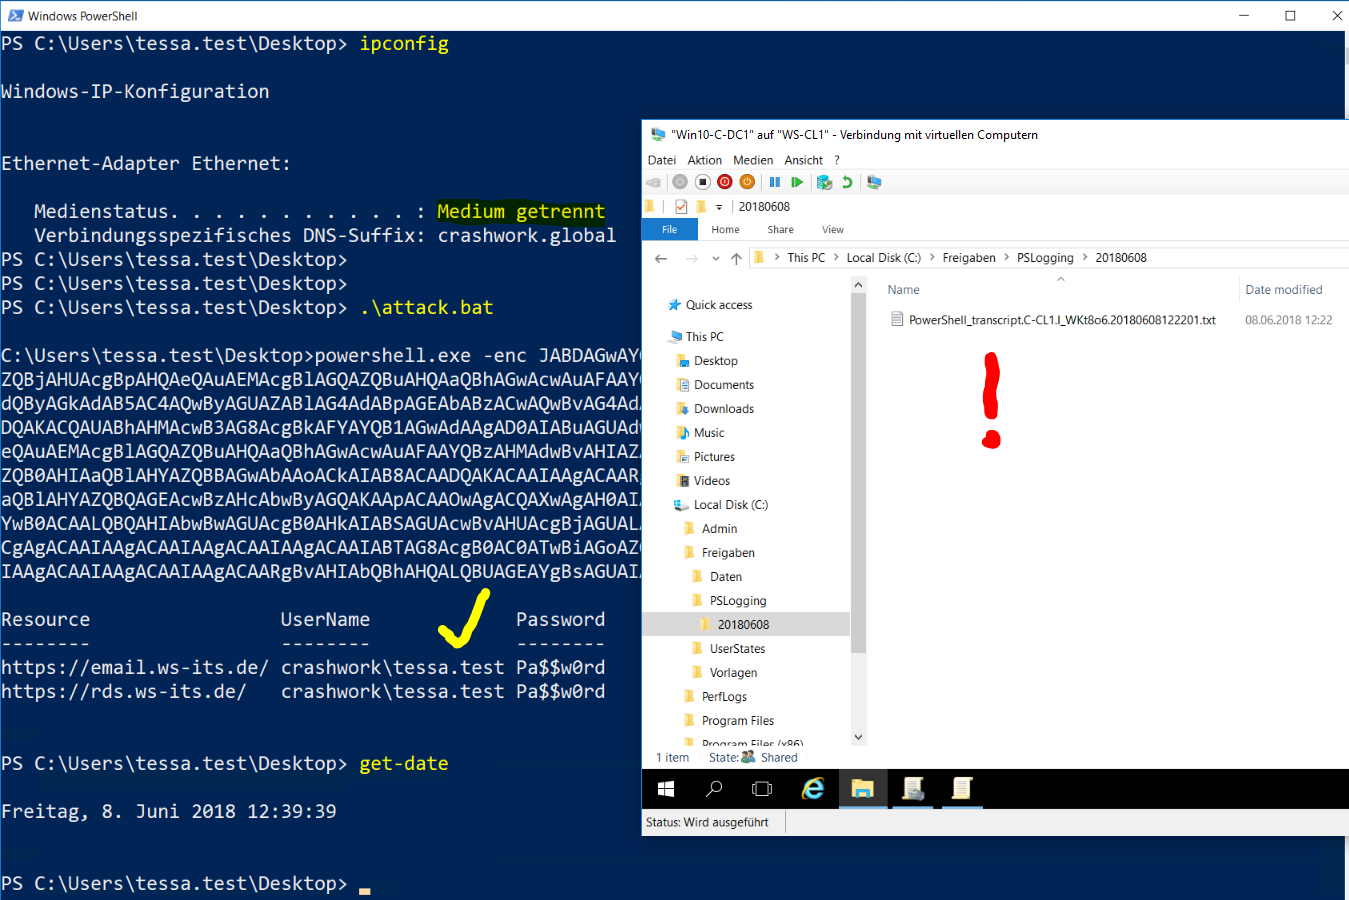1349x900 pixels.
Task: Open the Windows Start menu in VM
Action: pos(666,789)
